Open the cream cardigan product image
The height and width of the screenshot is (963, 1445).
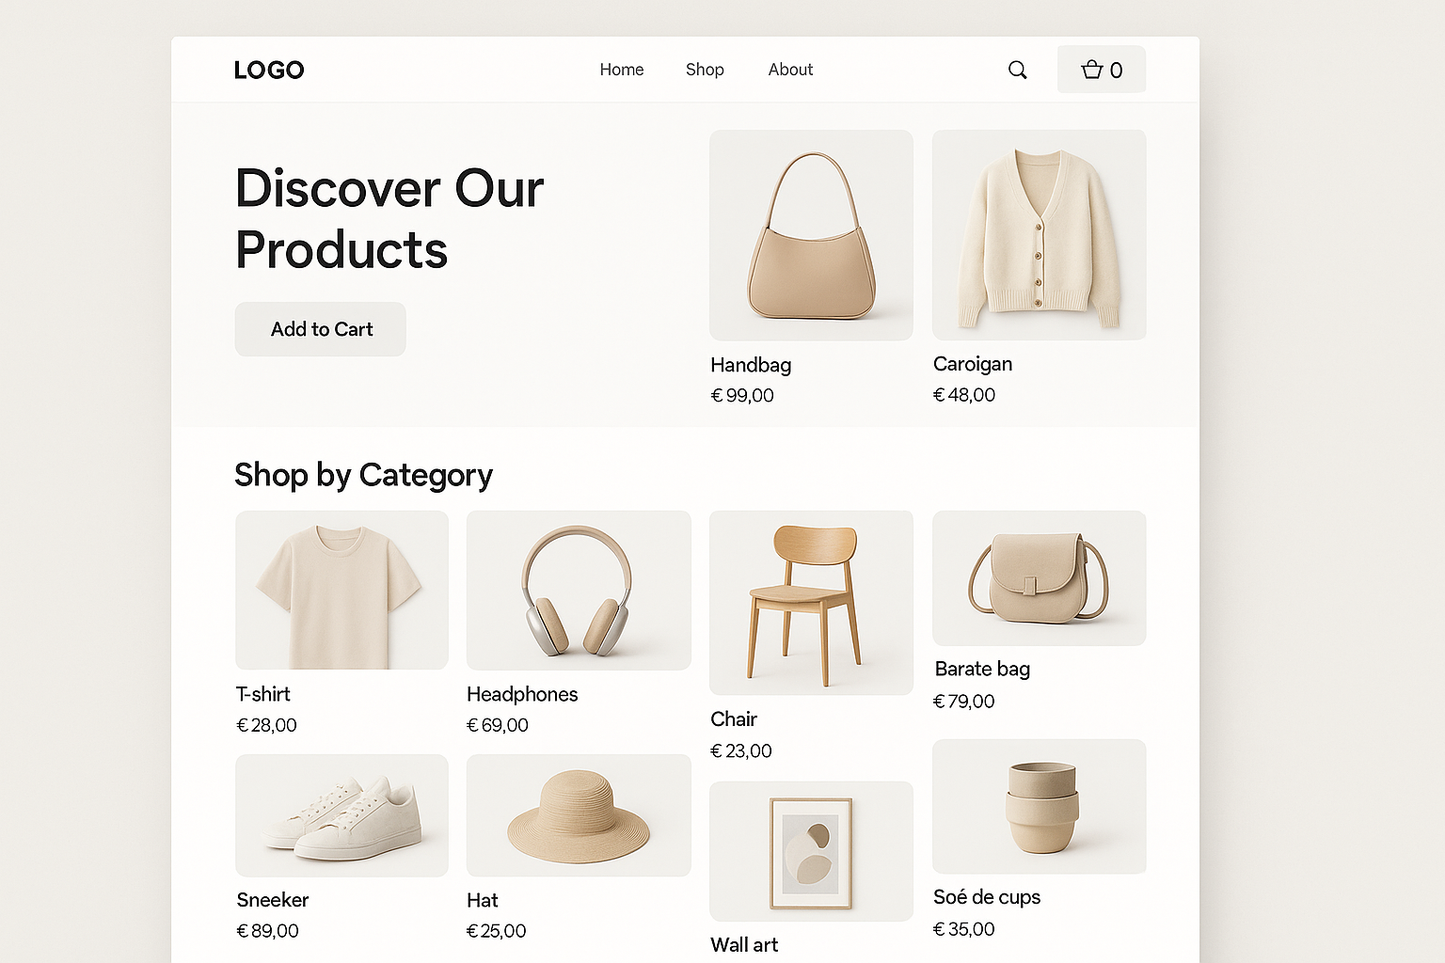(1038, 235)
